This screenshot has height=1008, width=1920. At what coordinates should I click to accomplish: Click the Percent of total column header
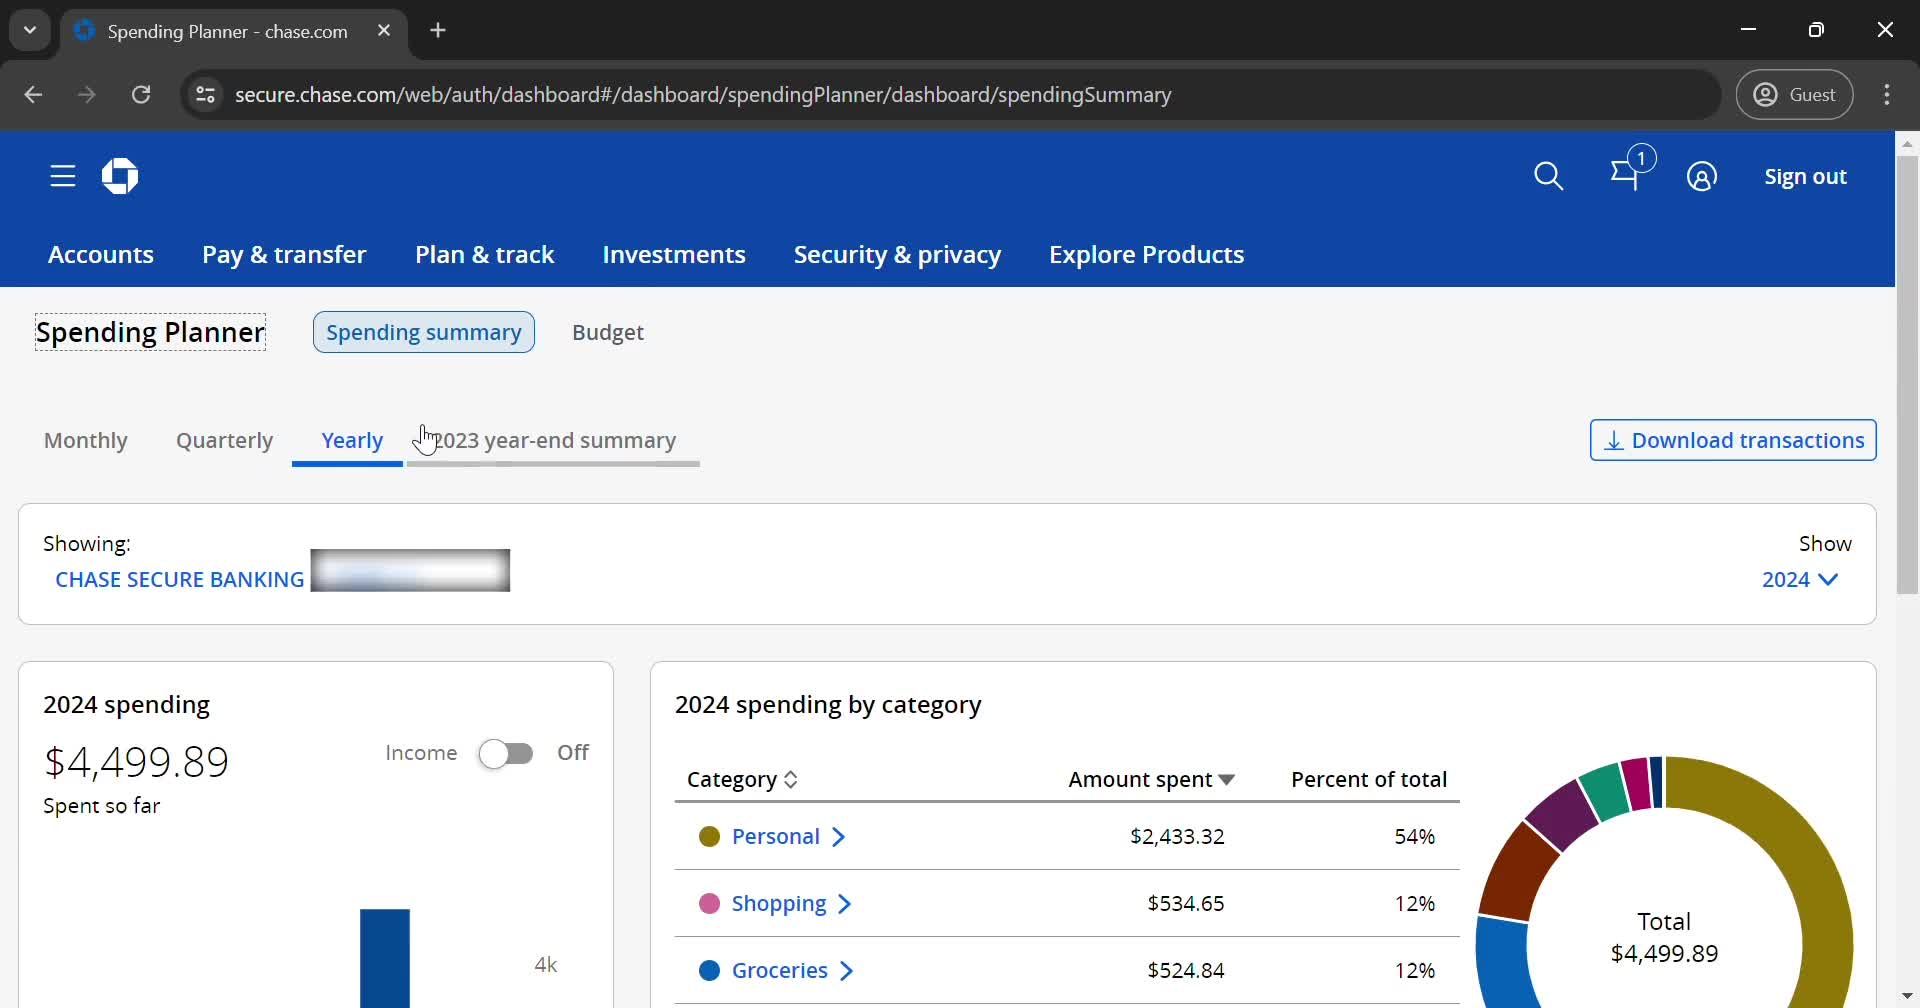point(1369,779)
